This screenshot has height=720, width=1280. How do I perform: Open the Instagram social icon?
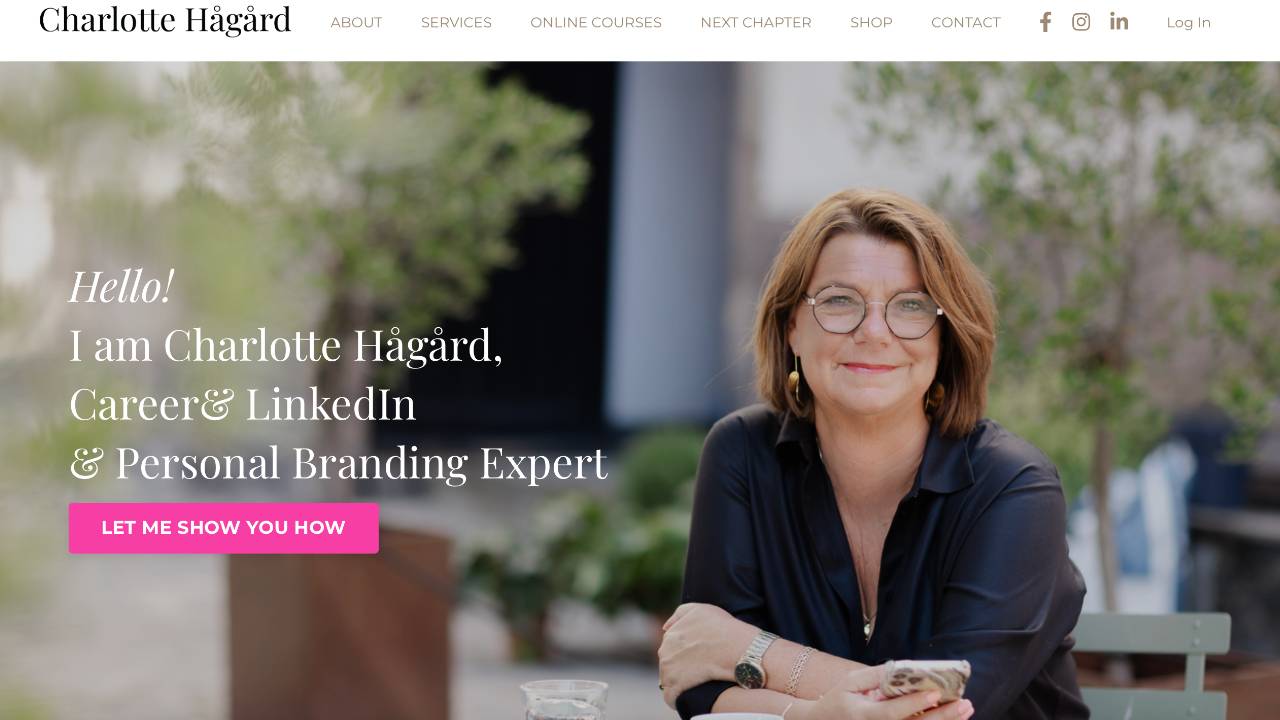click(x=1081, y=22)
